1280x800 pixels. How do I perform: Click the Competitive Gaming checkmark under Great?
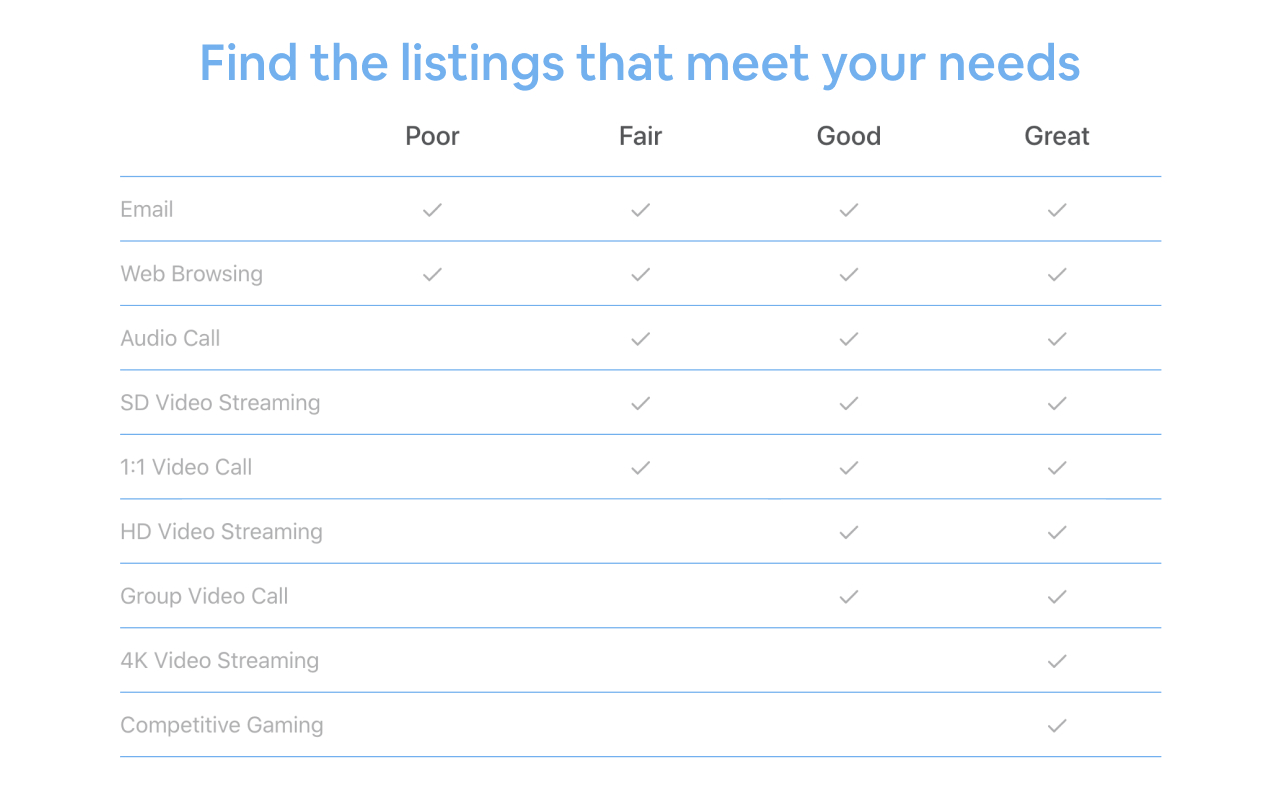(1057, 725)
